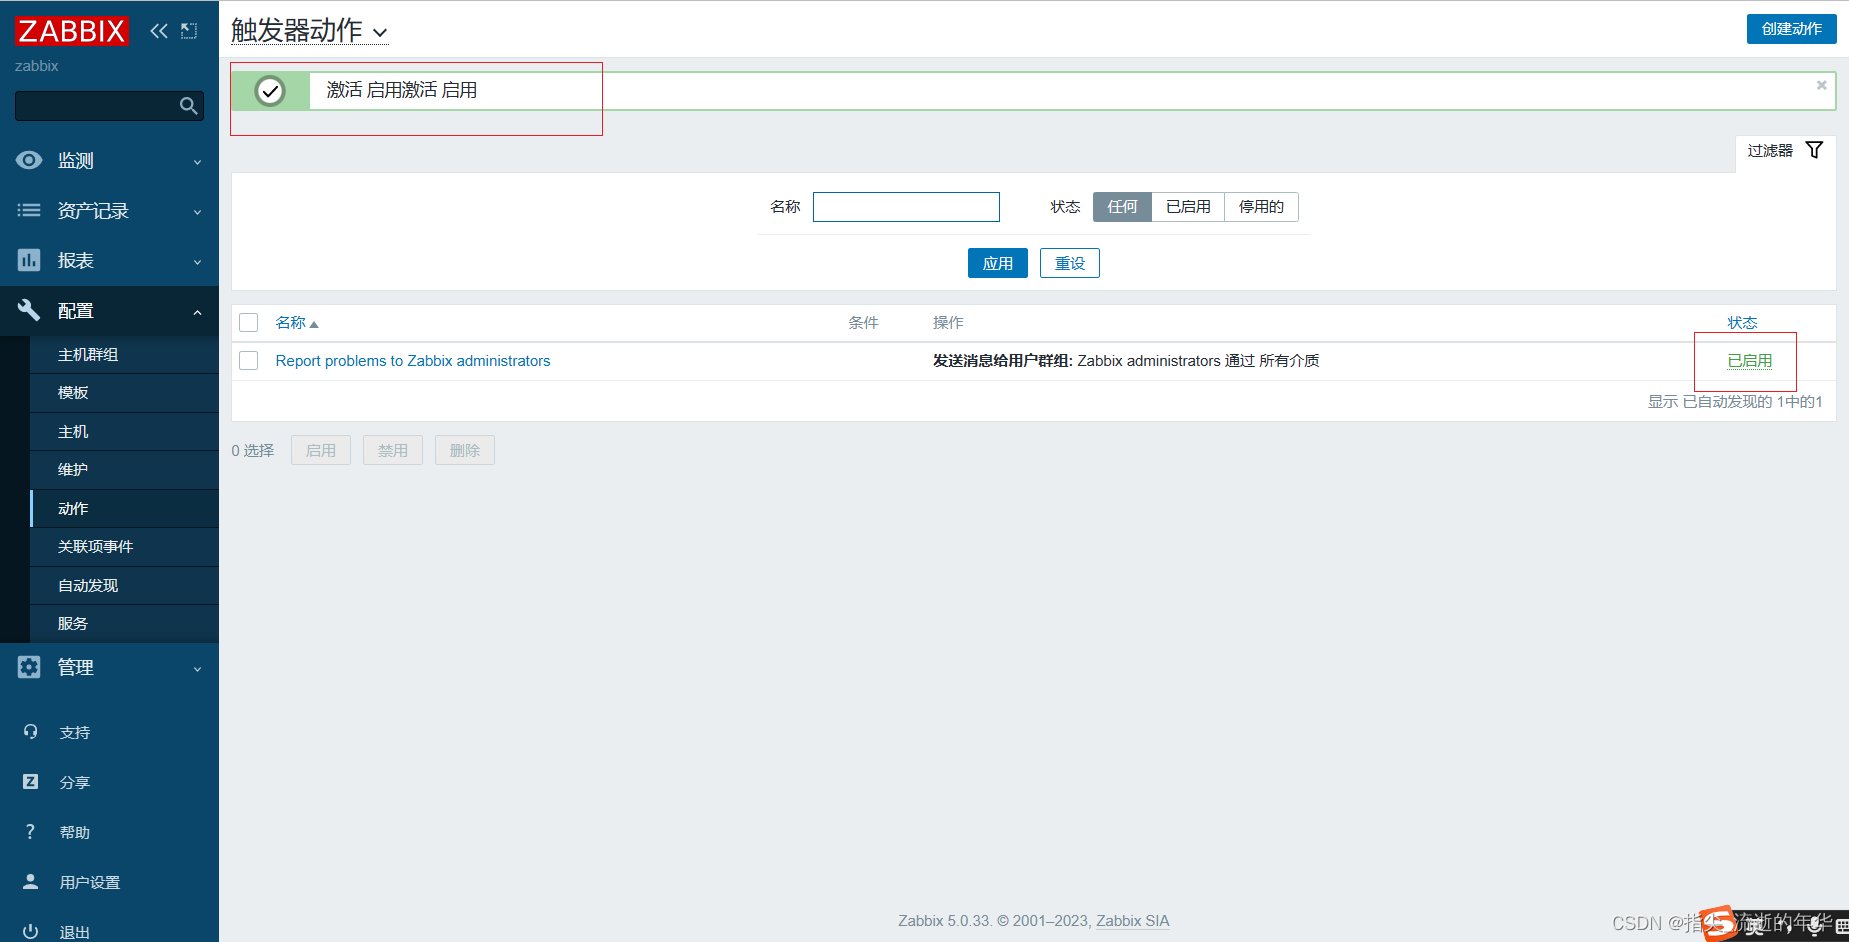The height and width of the screenshot is (942, 1849).
Task: Click the eye icon for 监测
Action: pyautogui.click(x=29, y=160)
